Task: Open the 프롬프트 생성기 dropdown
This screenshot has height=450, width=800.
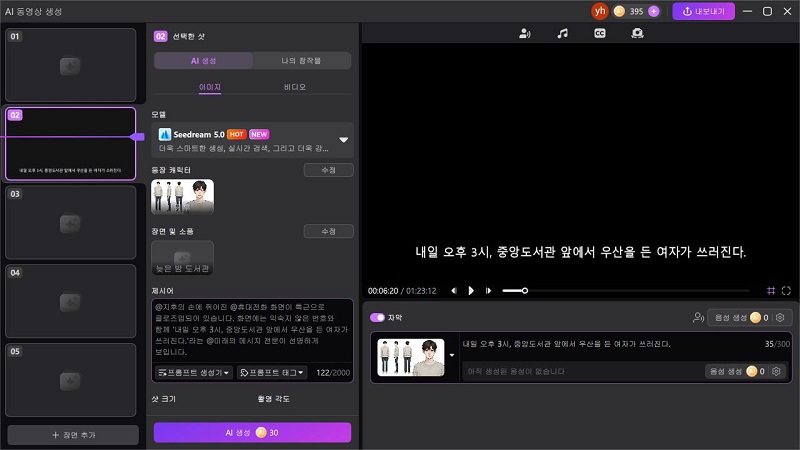Action: click(x=194, y=372)
